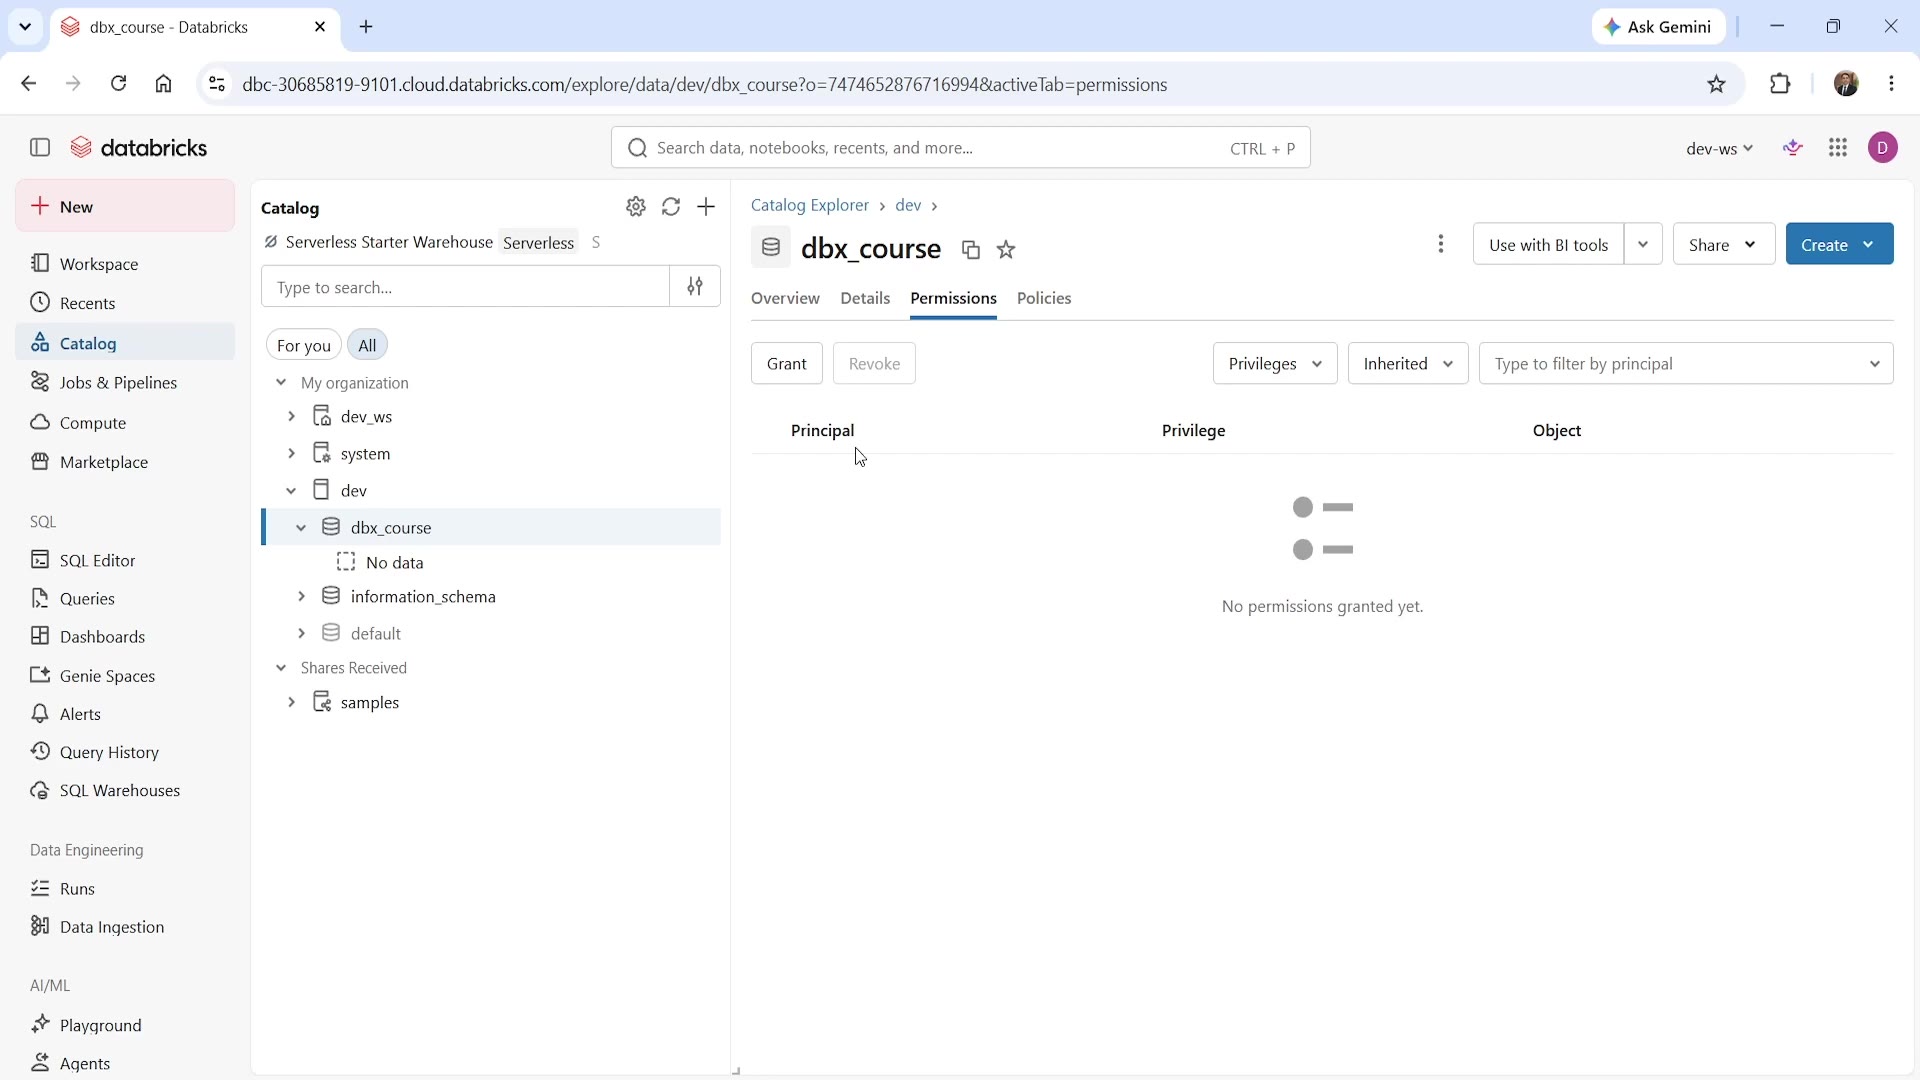Open browser tab search dropdown arrow
The image size is (1920, 1080).
point(25,27)
